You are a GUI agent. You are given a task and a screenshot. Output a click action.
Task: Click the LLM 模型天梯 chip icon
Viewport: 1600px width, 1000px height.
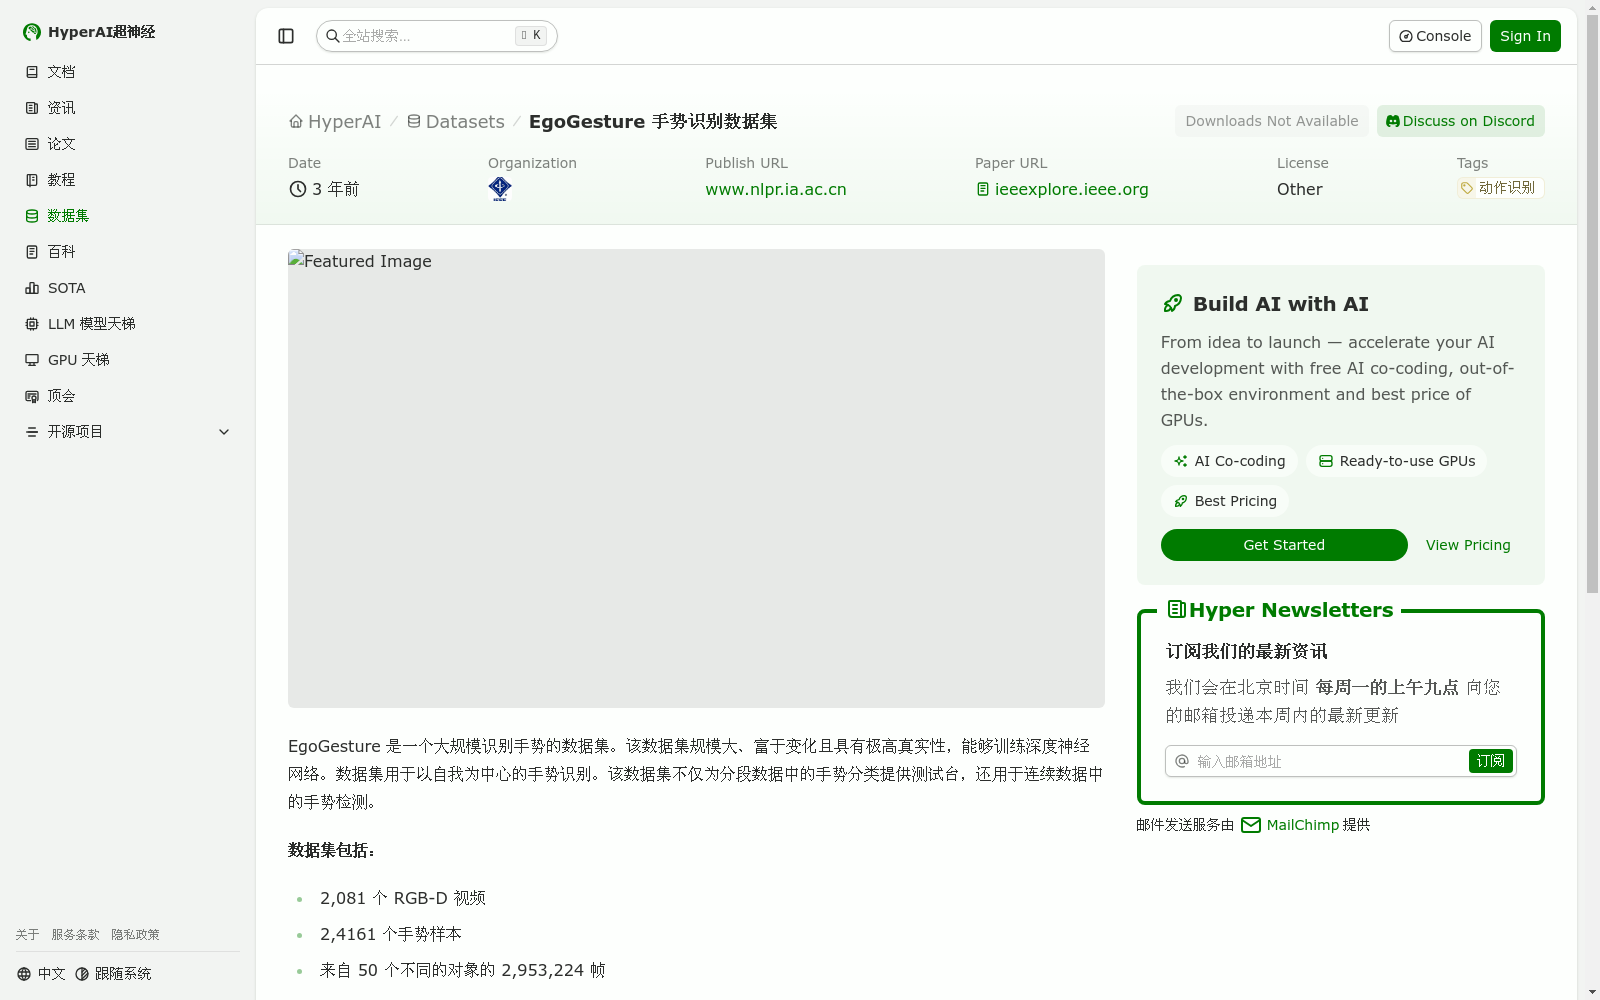click(32, 324)
